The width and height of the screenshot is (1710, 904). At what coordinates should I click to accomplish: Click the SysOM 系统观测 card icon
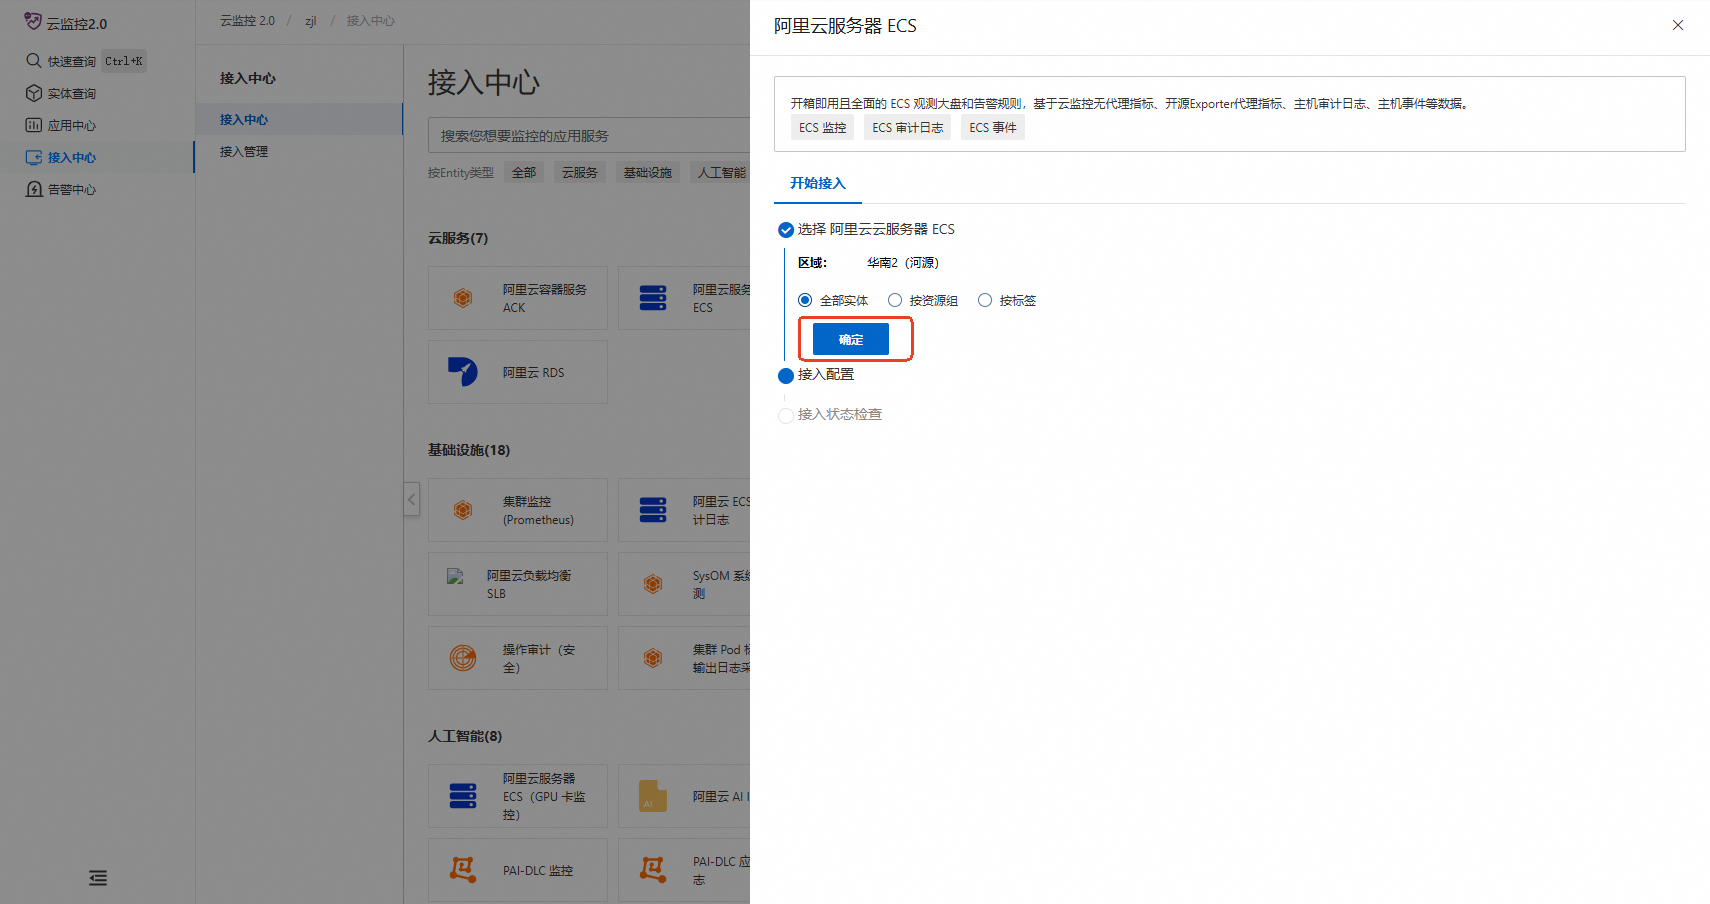[653, 584]
